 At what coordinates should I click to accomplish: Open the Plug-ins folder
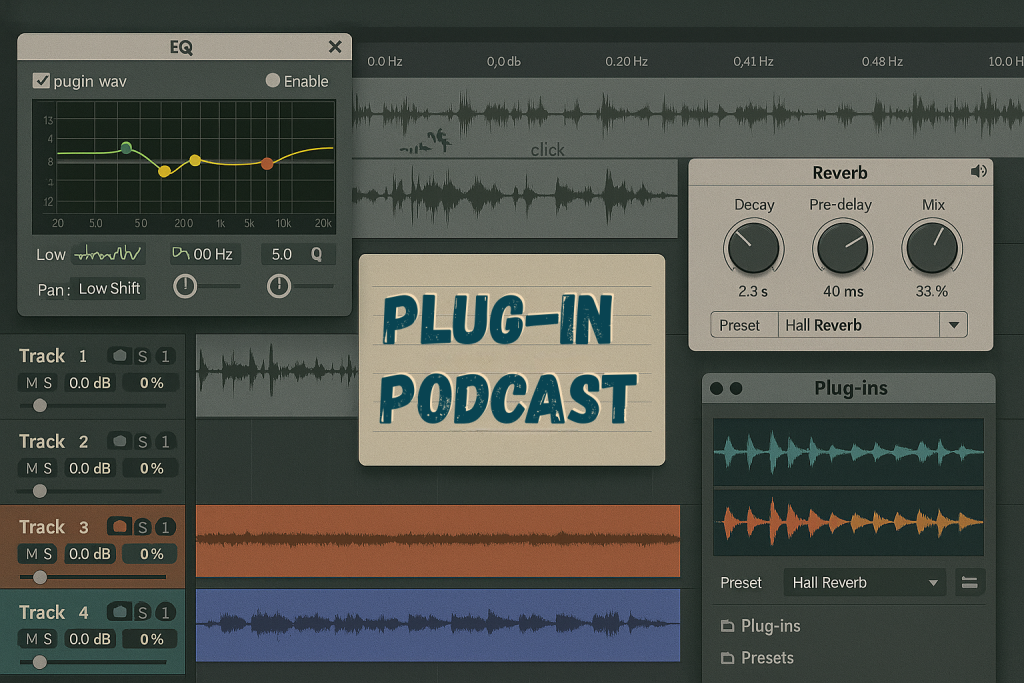click(761, 626)
